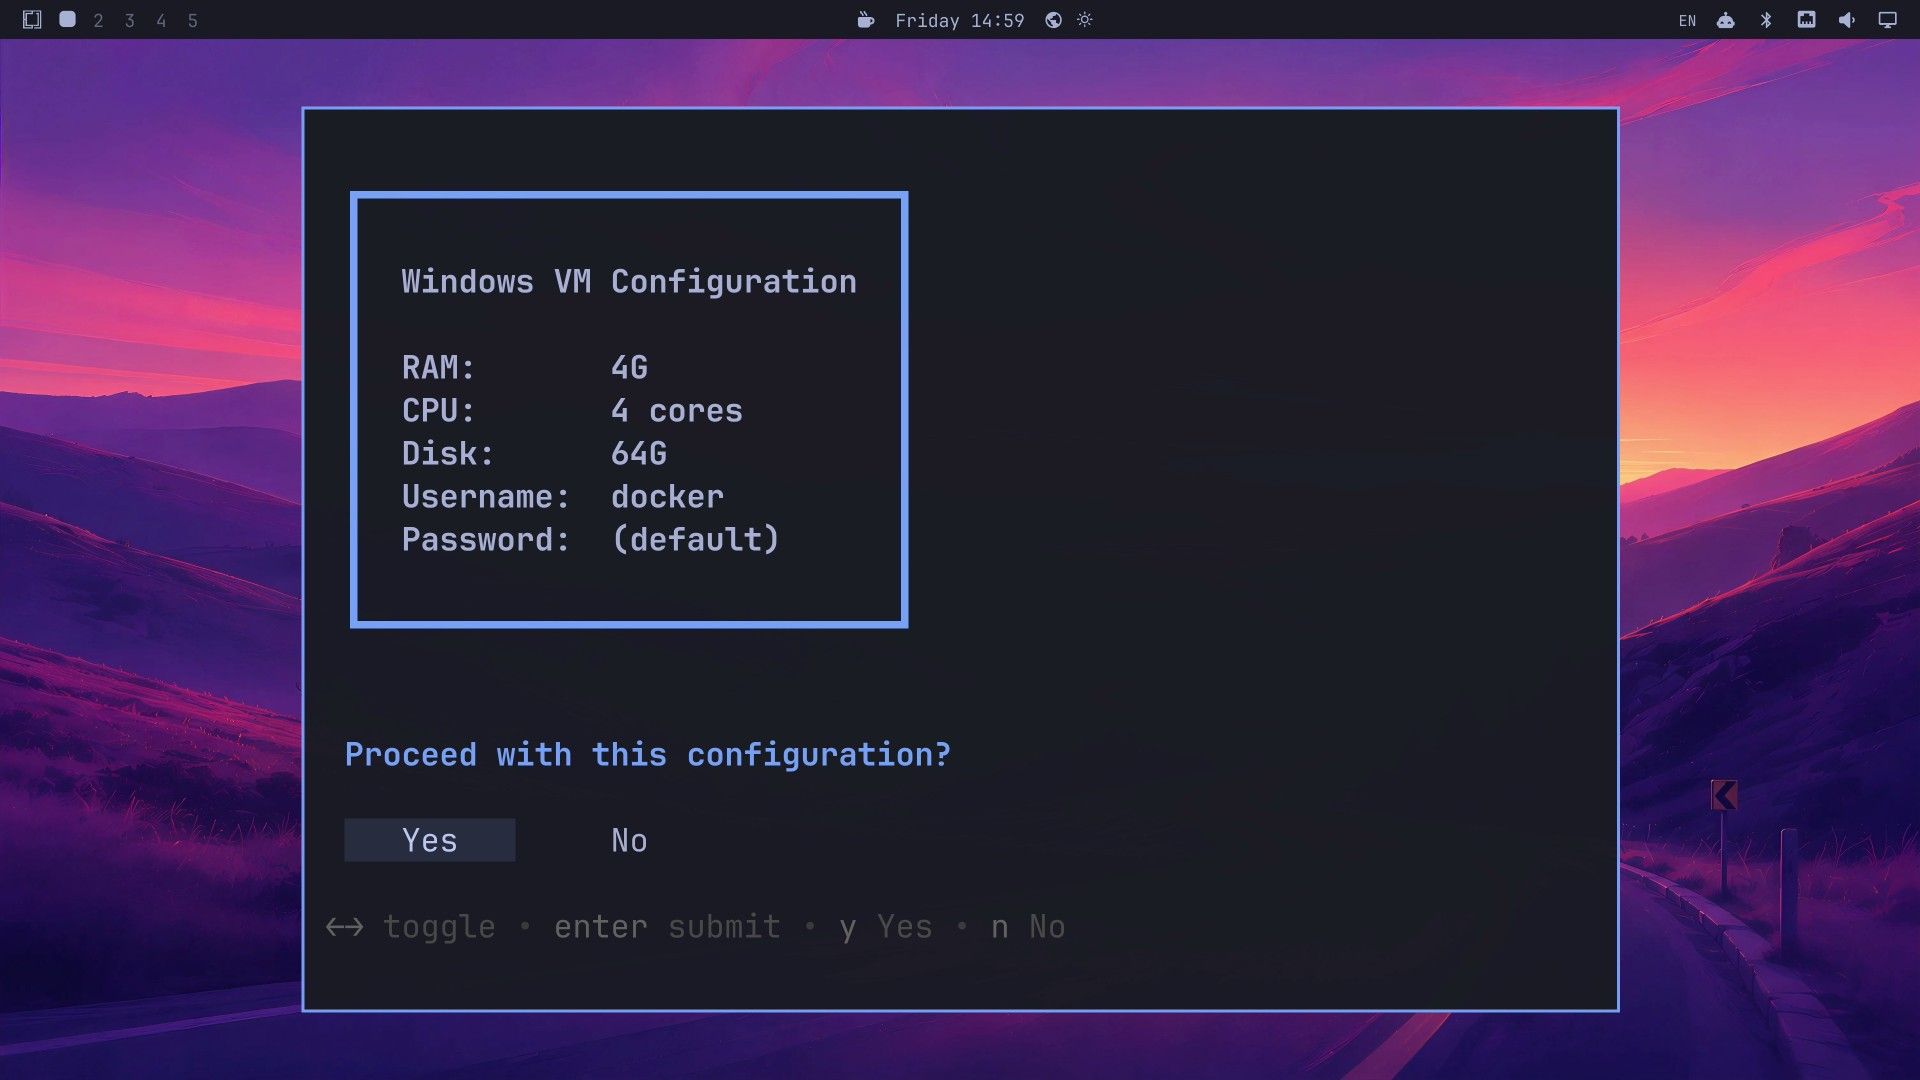
Task: Click the RAM value 4G
Action: point(629,367)
